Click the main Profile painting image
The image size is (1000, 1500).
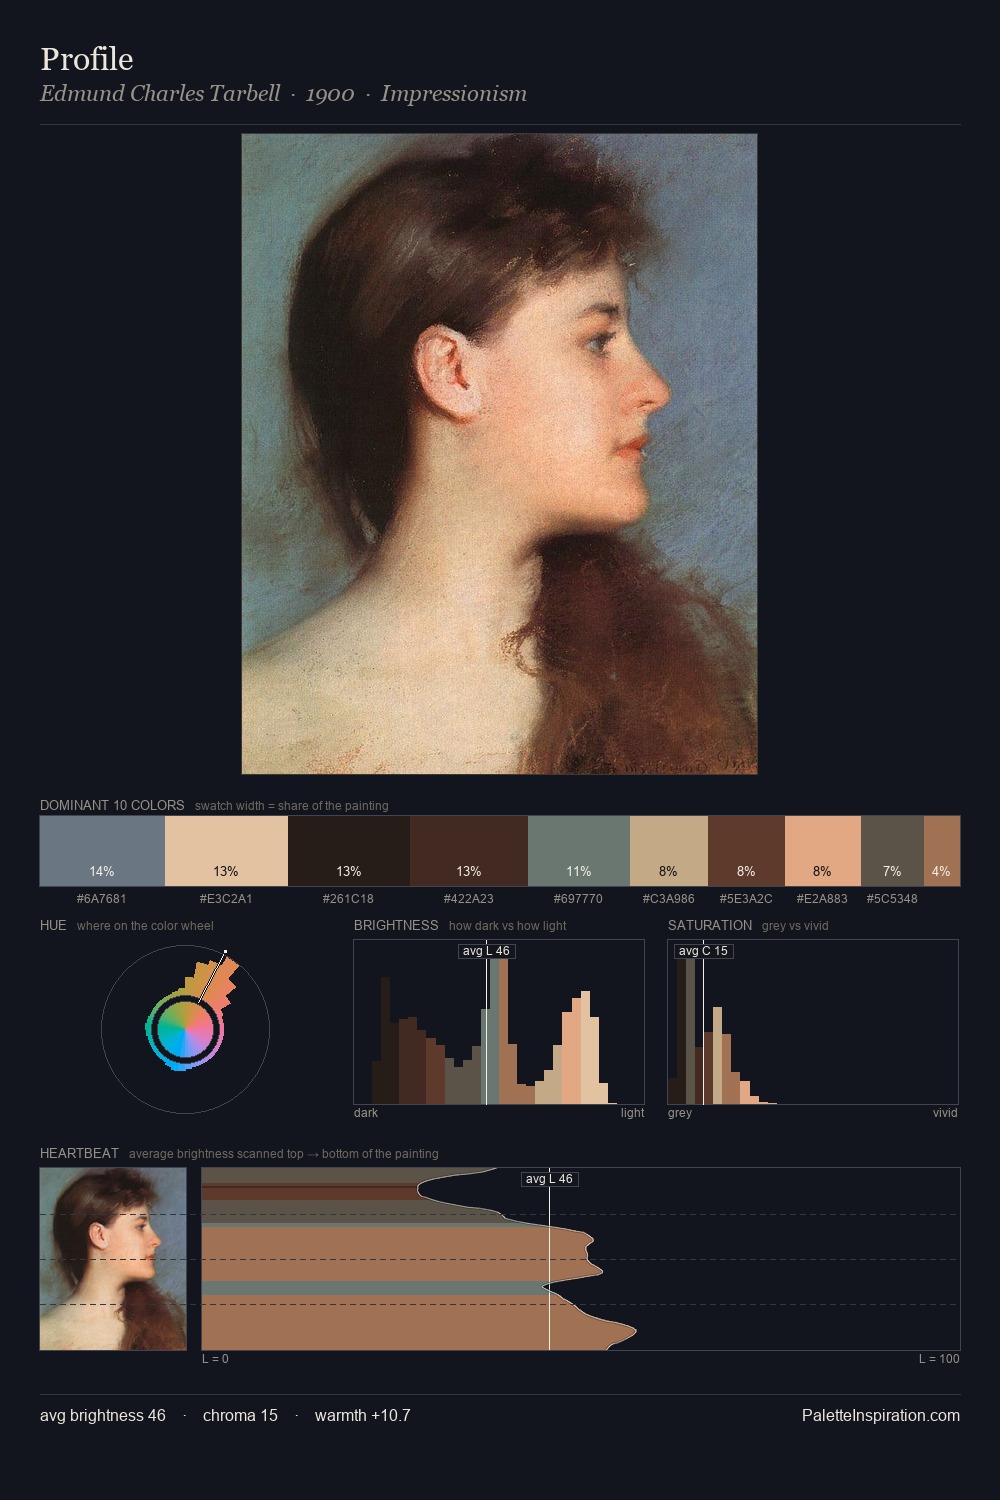tap(499, 454)
